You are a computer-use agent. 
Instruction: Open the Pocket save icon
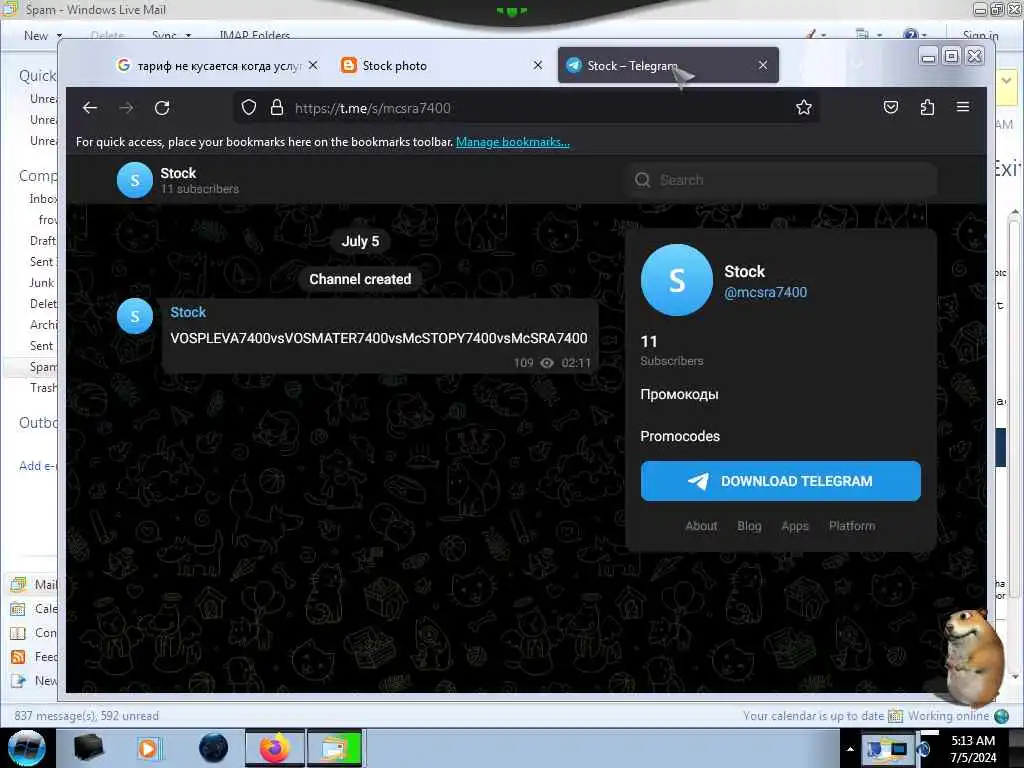891,107
